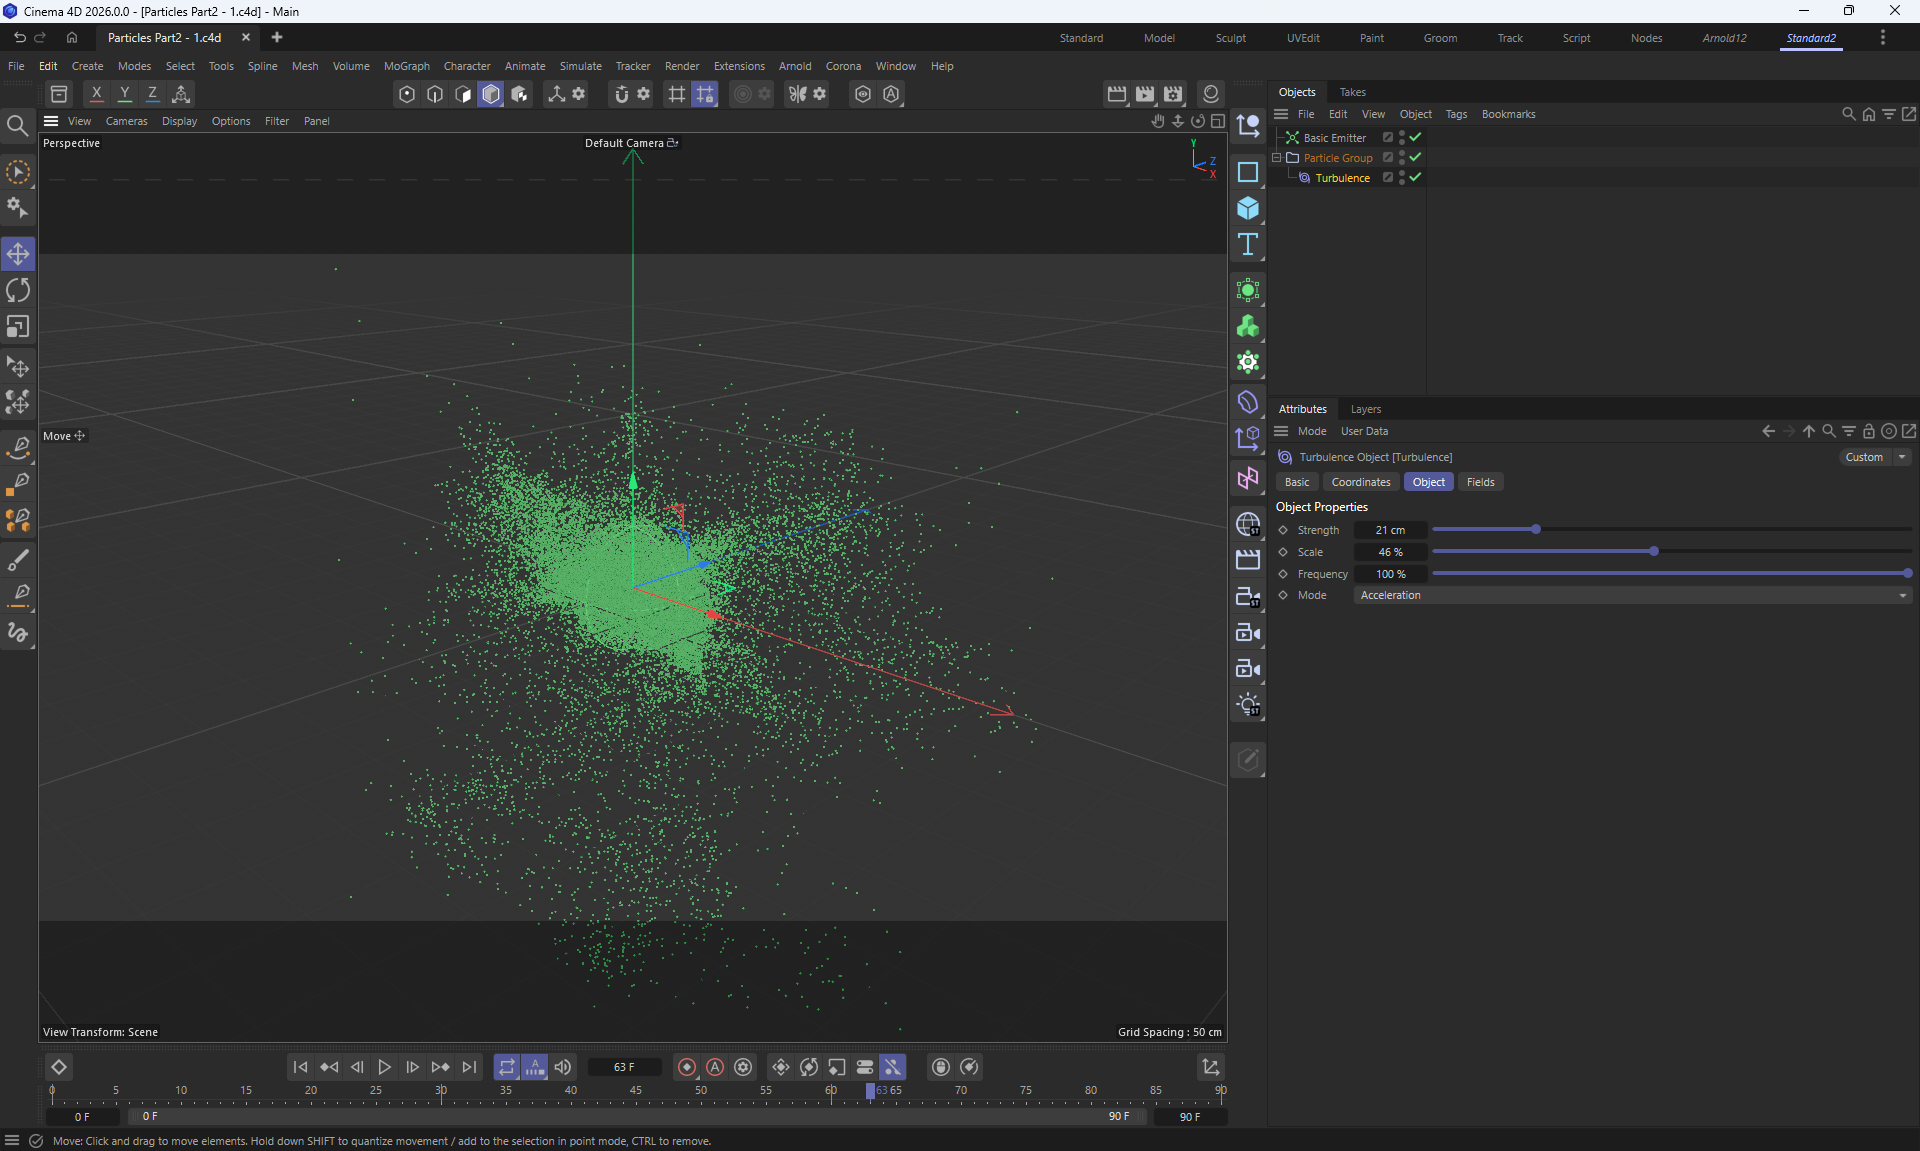The image size is (1920, 1151).
Task: Open the search magnifier tool
Action: point(17,125)
